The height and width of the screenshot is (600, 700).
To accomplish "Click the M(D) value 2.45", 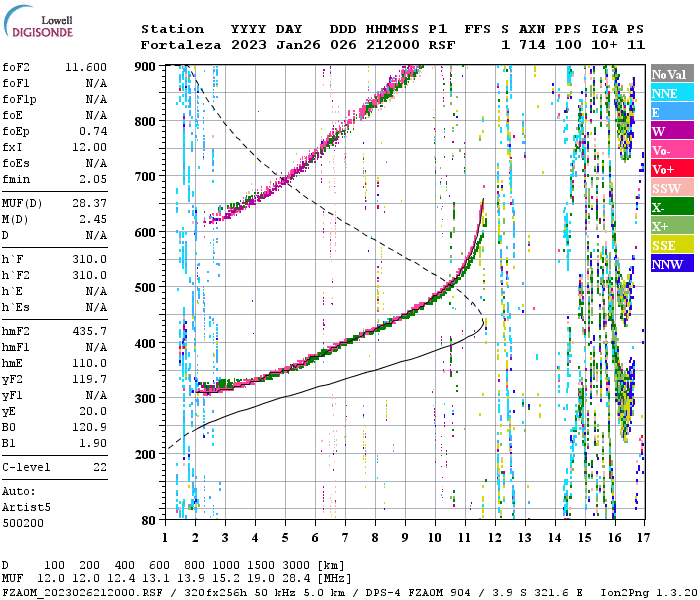I will coord(93,220).
